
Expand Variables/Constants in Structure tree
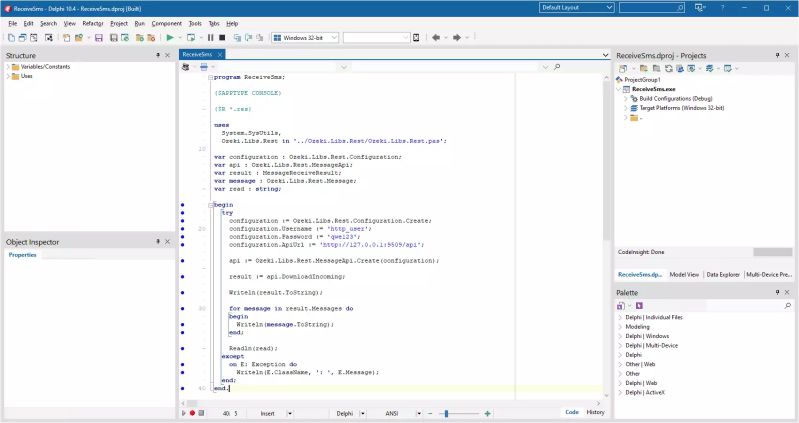click(8, 67)
